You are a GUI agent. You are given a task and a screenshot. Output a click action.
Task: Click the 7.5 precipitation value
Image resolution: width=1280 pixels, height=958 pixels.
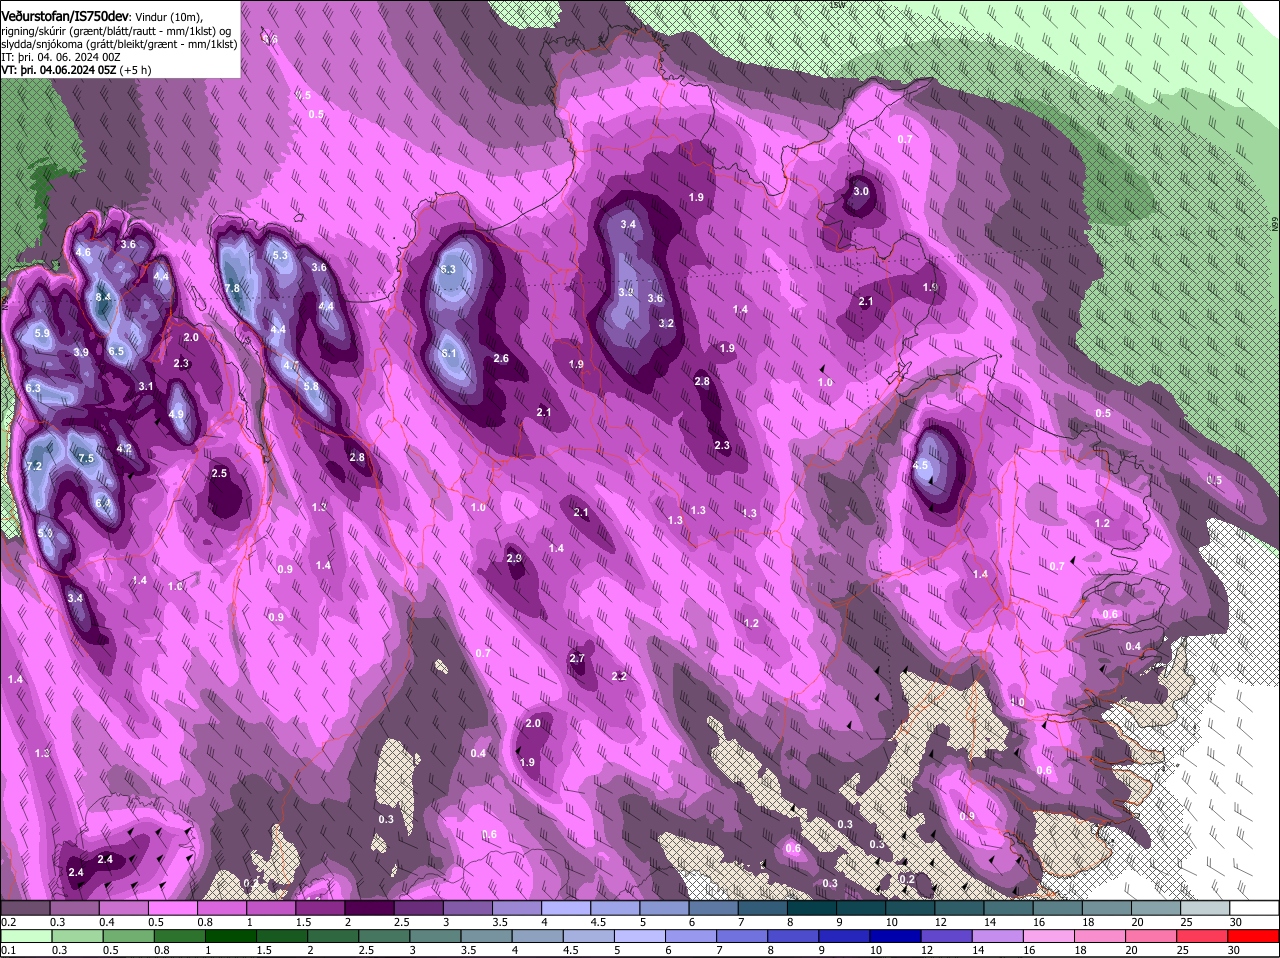click(x=86, y=459)
